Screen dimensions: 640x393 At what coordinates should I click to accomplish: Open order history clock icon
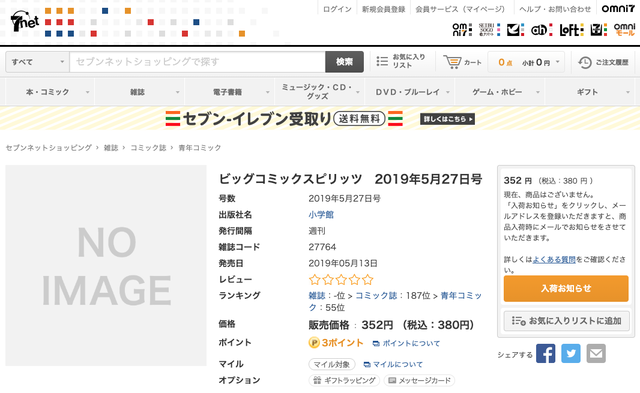point(584,62)
